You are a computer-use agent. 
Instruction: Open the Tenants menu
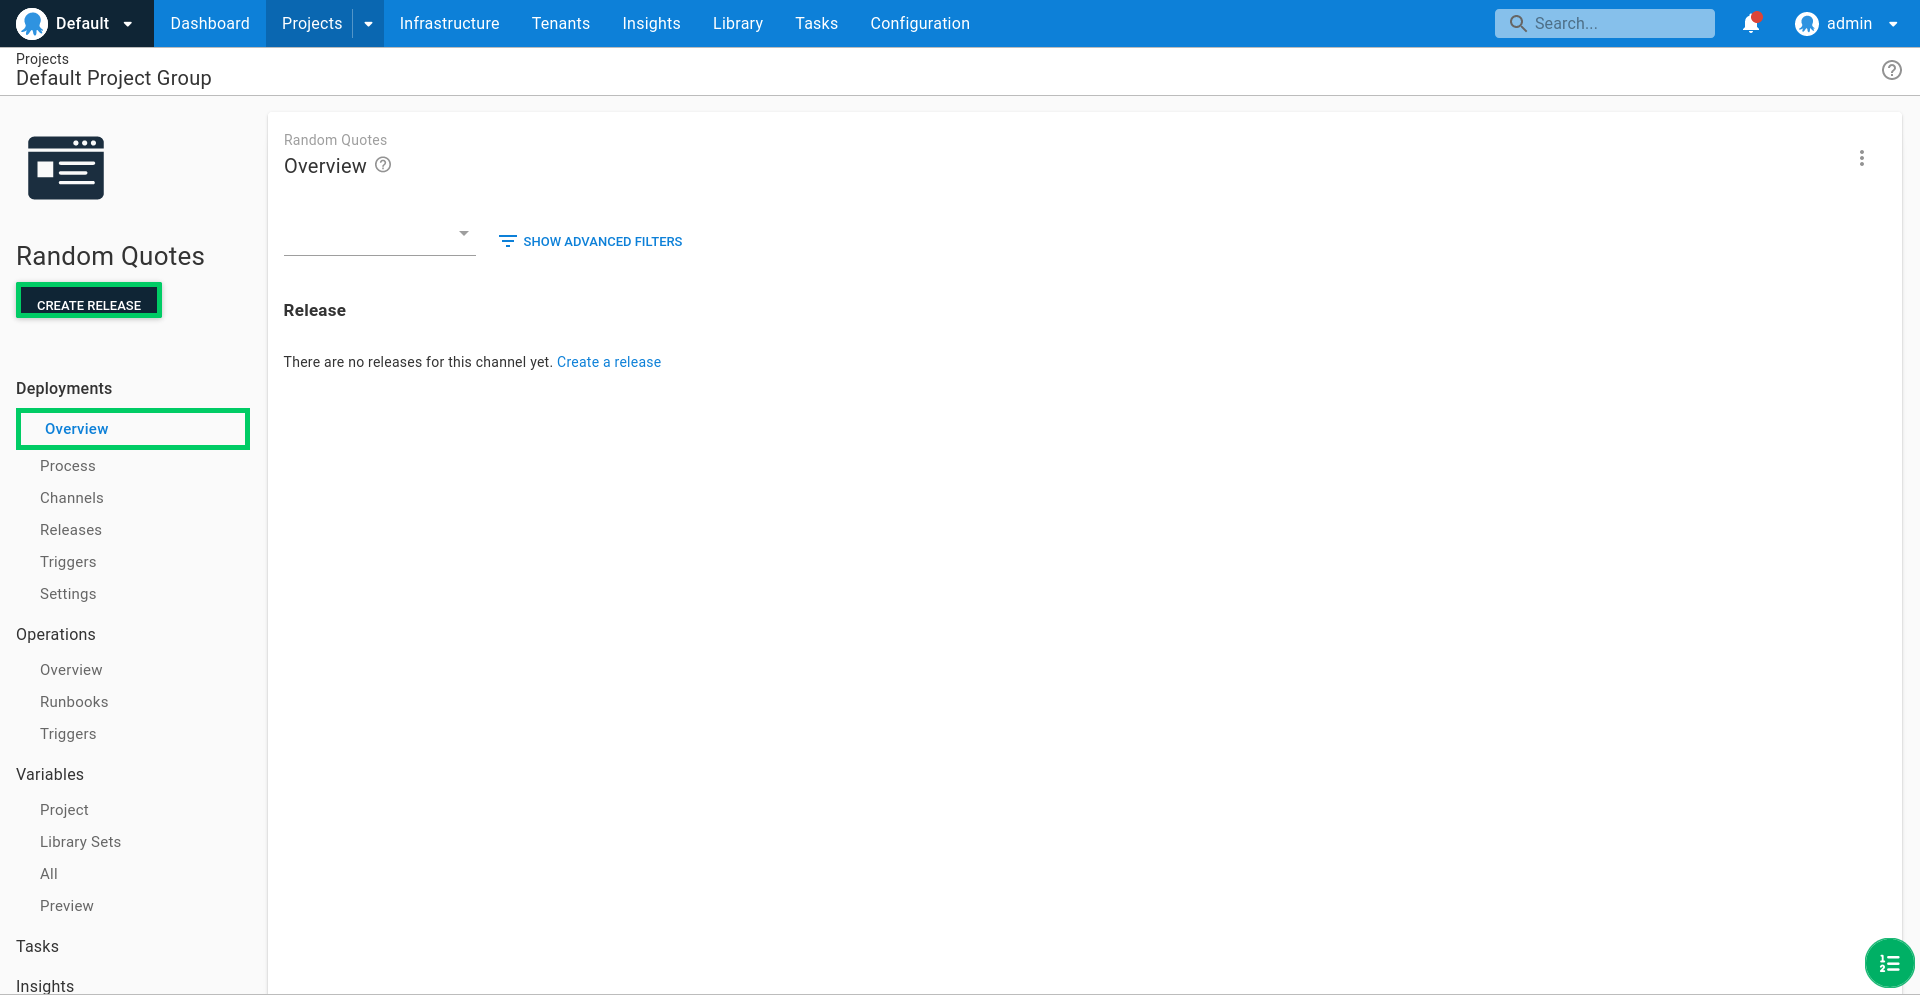(x=561, y=23)
